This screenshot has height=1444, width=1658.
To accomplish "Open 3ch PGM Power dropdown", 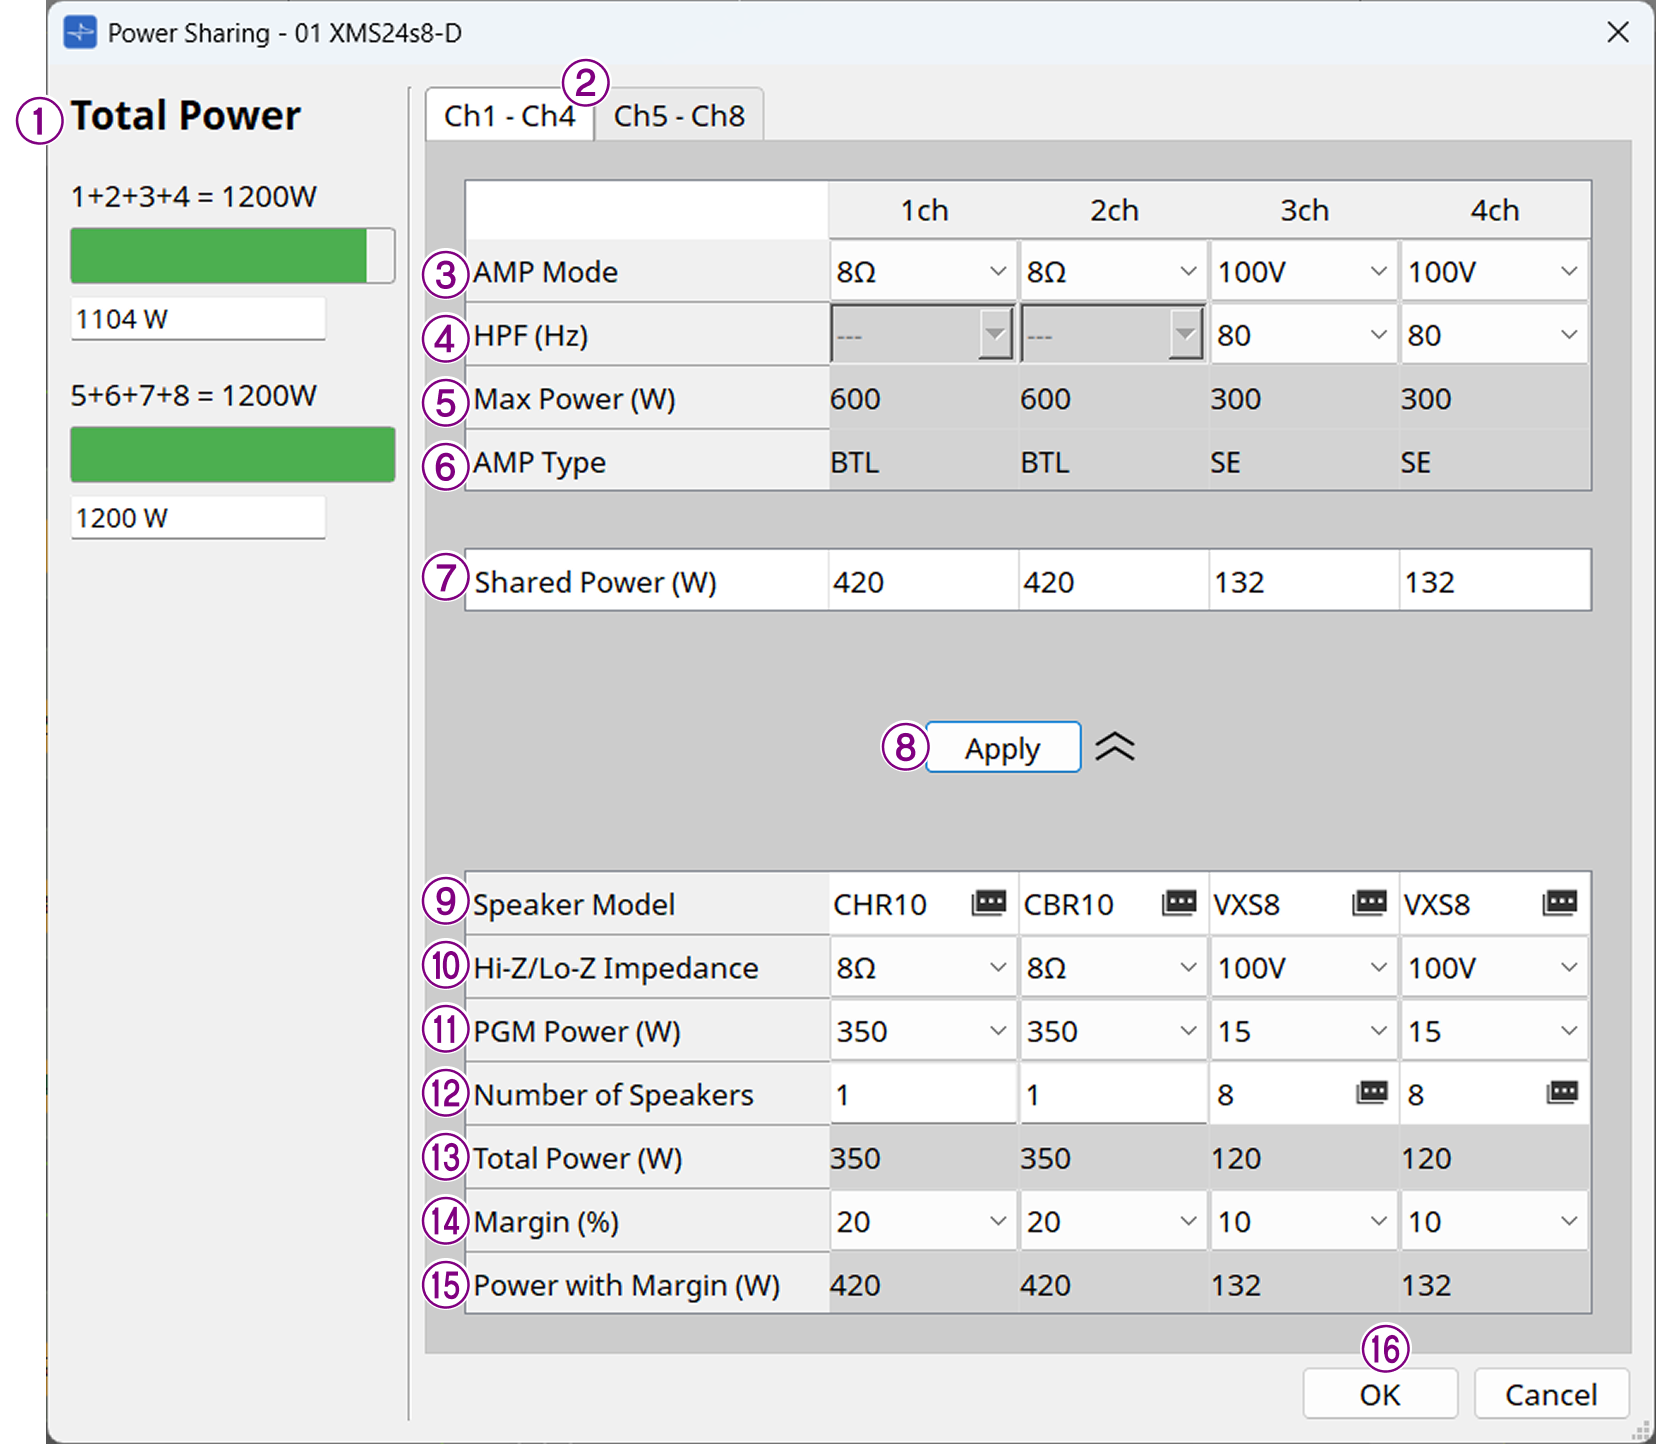I will [x=1303, y=1030].
